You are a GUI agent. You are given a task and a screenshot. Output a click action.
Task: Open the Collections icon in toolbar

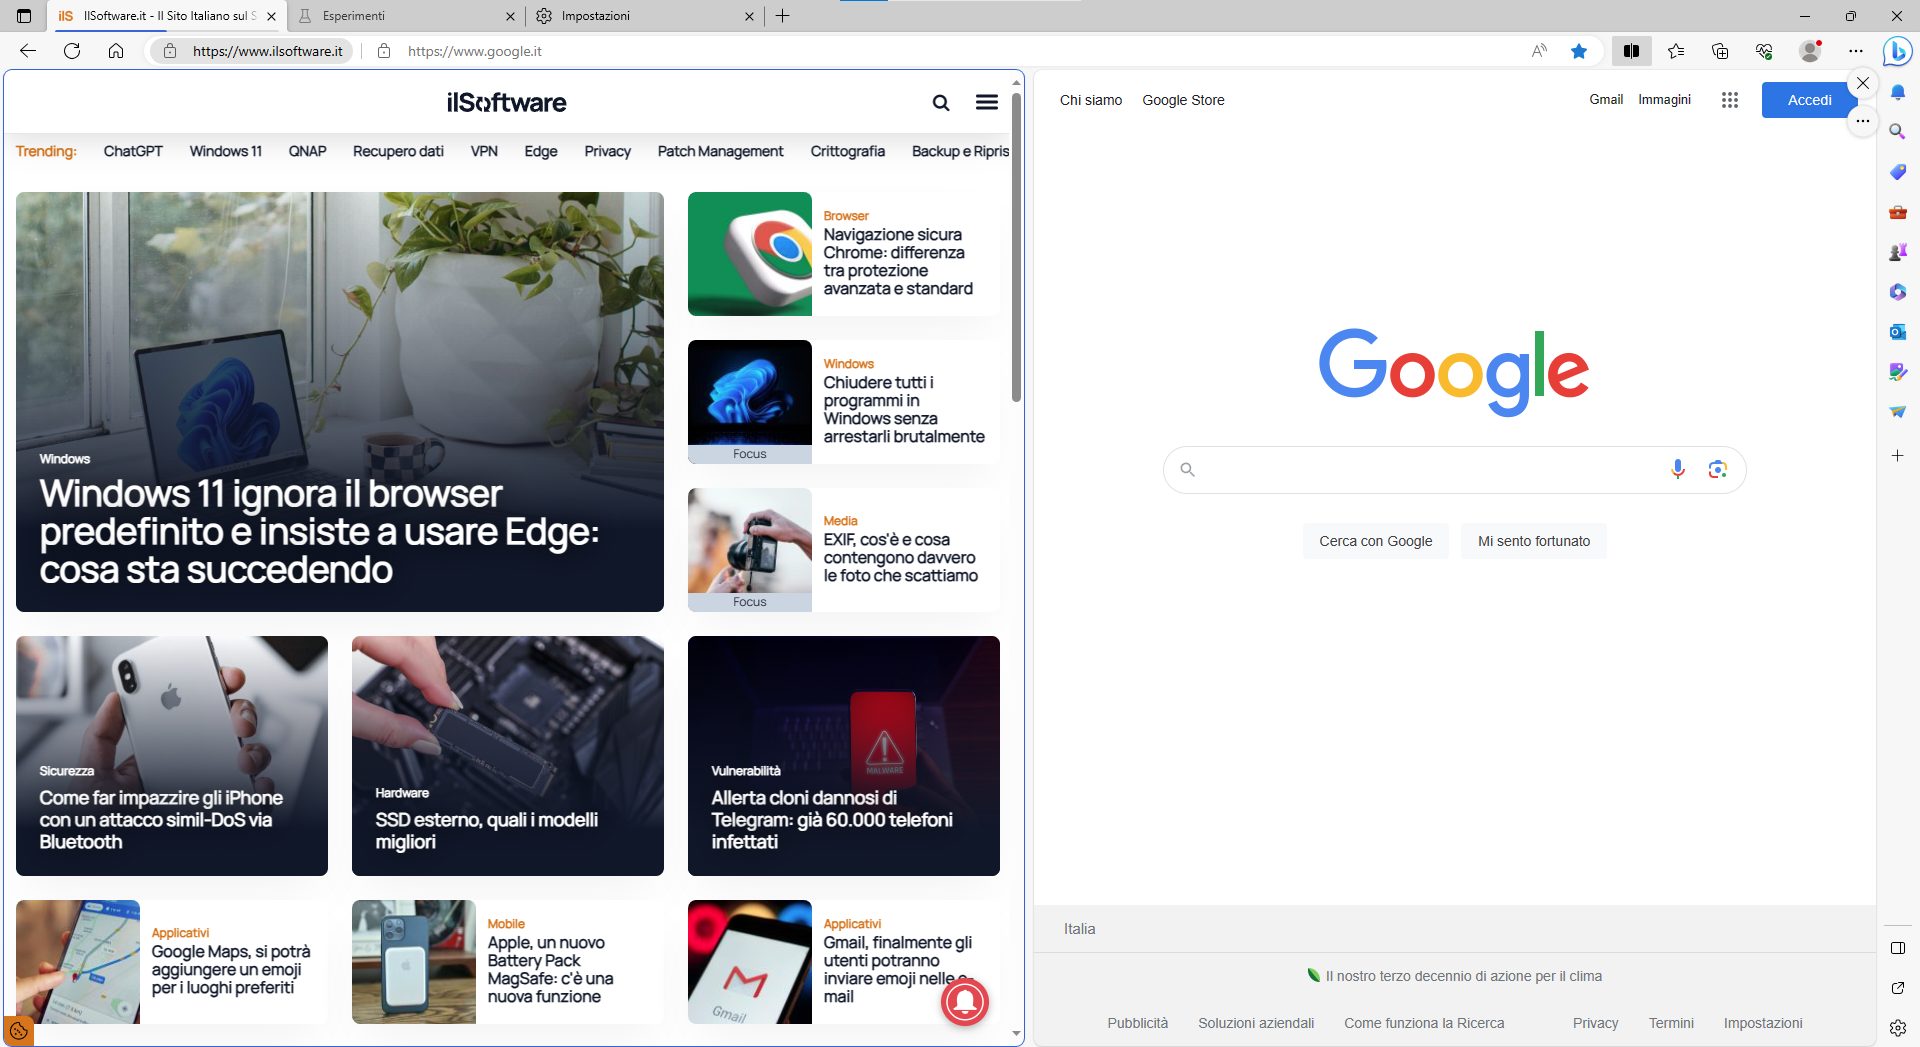point(1720,51)
